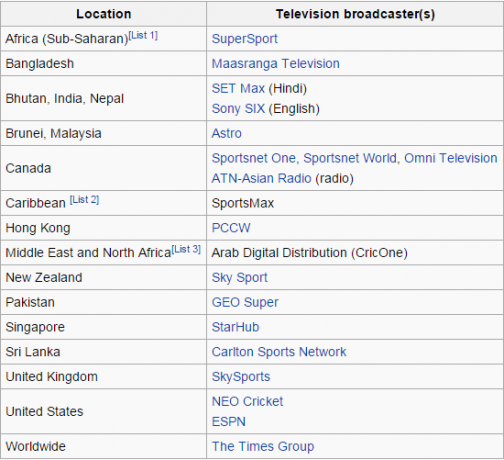Select the Singapore location cell
The image size is (504, 460).
[x=104, y=327]
